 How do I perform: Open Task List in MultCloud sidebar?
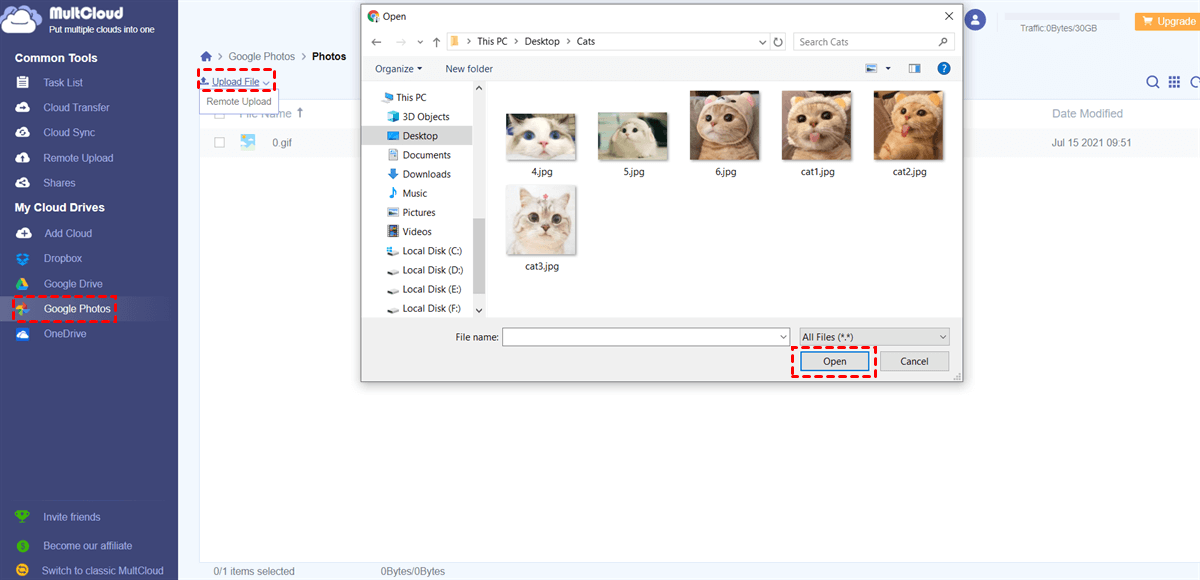[x=62, y=82]
